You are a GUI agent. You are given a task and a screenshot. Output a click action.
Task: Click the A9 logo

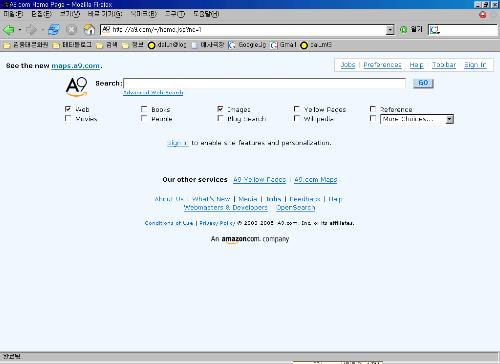(x=77, y=87)
